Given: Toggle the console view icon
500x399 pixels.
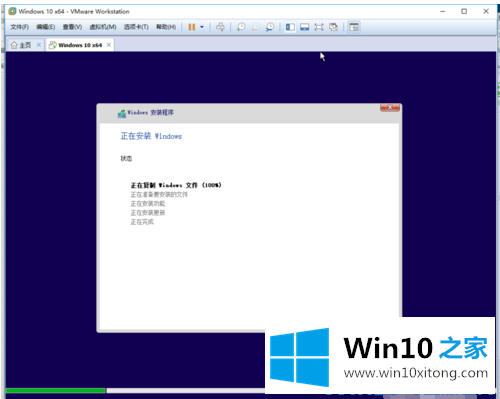Looking at the screenshot, I should (x=354, y=27).
